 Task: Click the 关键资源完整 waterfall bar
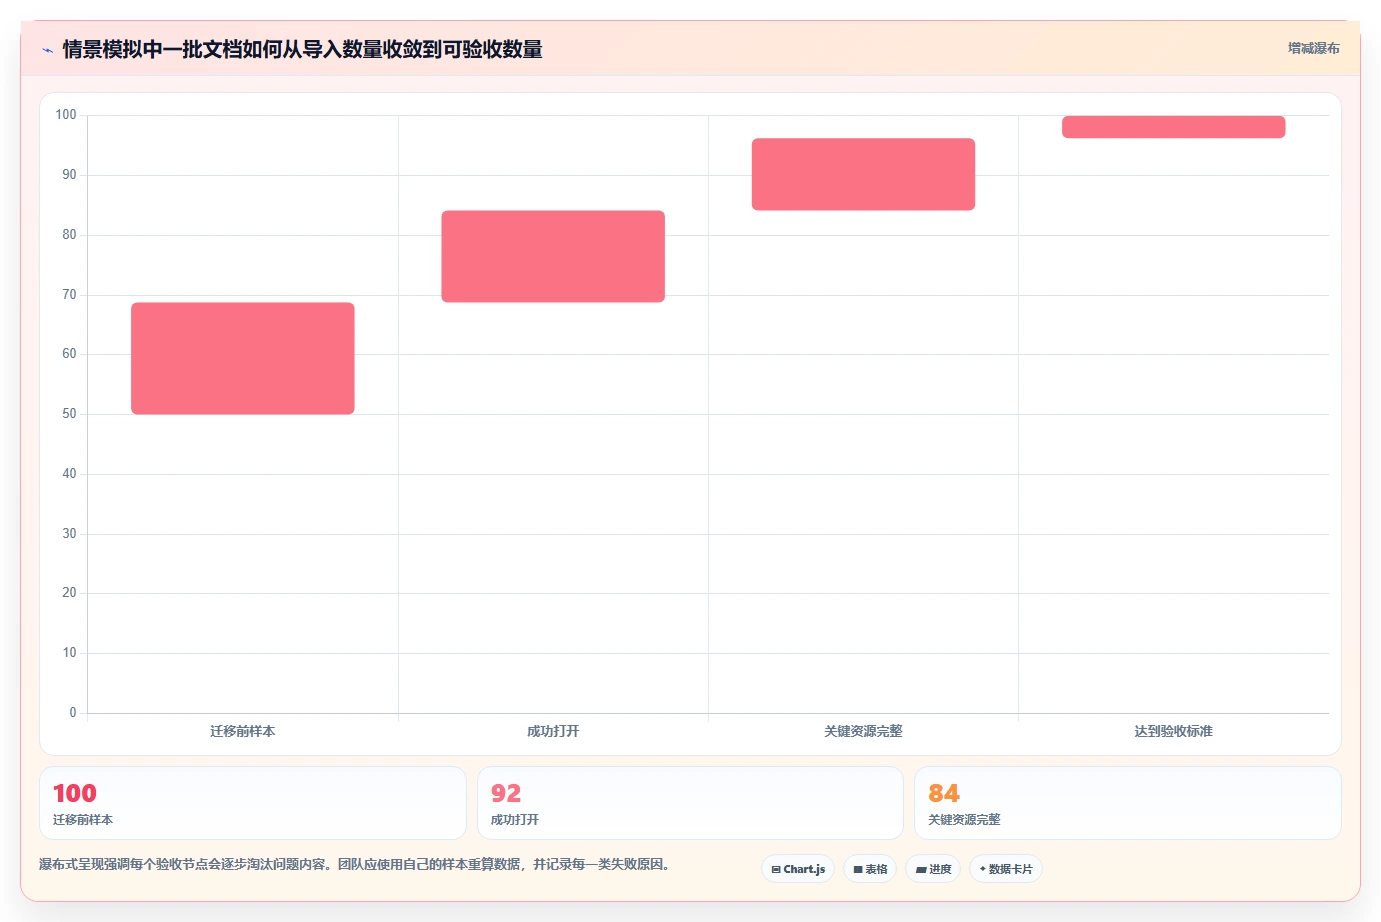tap(863, 174)
